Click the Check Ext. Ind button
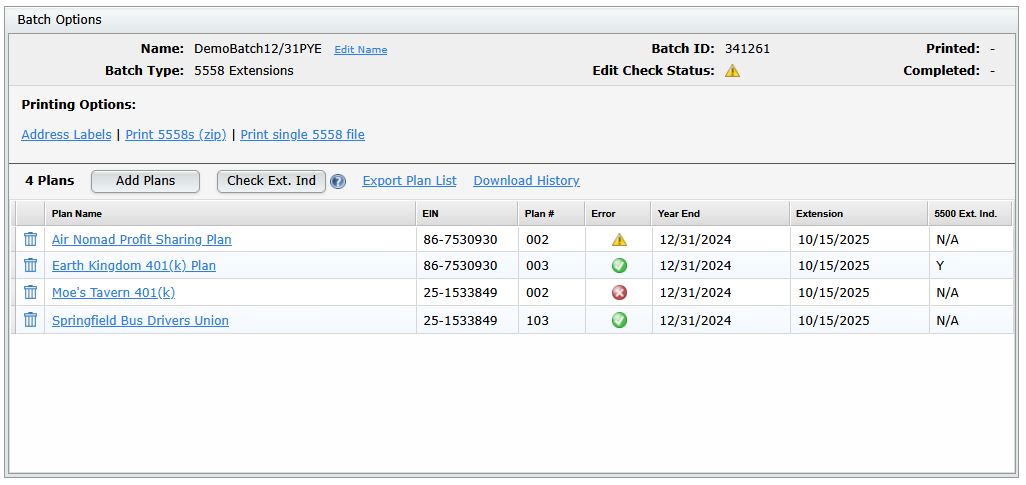 (271, 181)
